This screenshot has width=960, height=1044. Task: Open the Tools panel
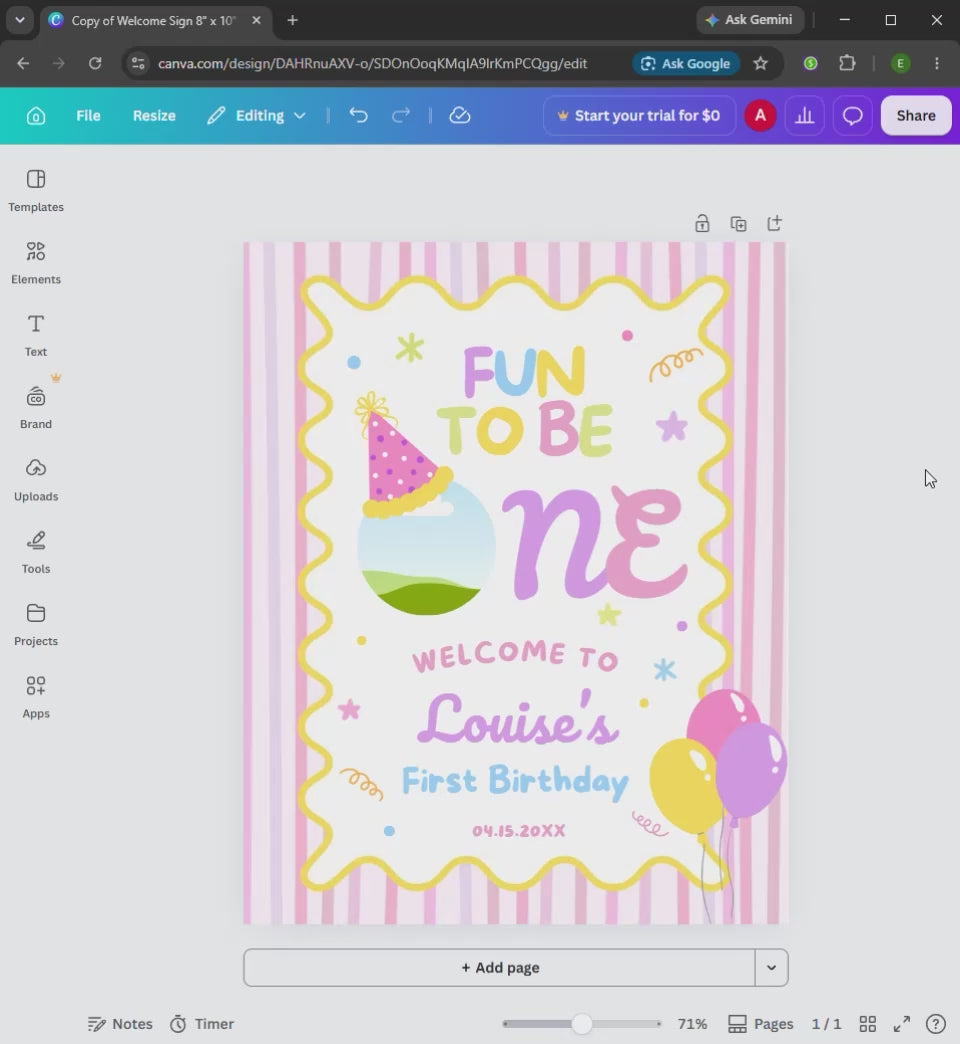tap(36, 553)
